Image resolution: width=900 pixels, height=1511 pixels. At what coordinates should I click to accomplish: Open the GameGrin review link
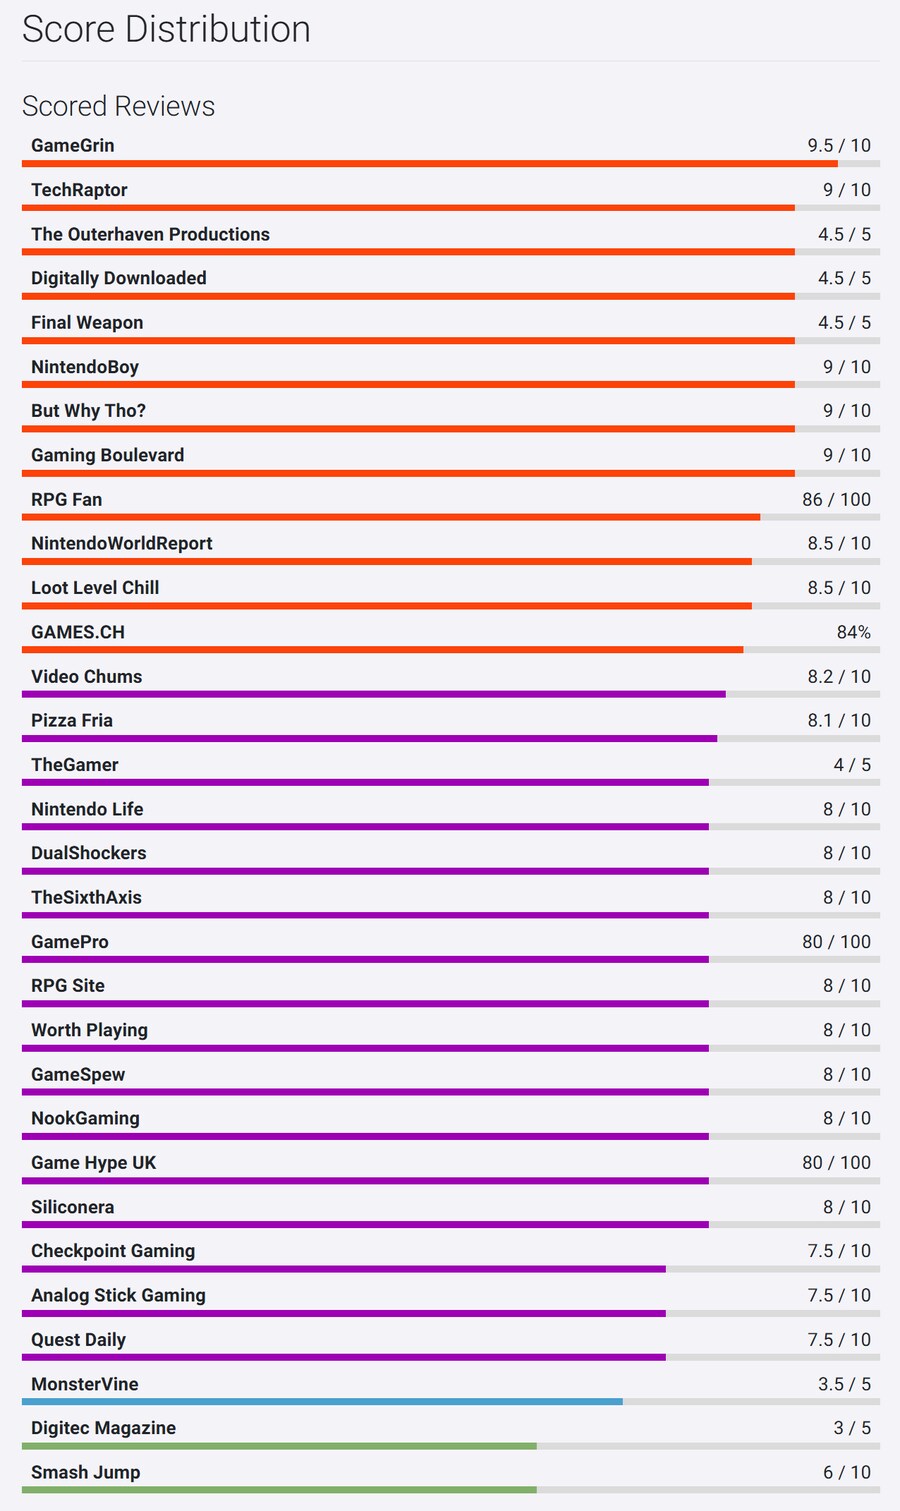(x=73, y=146)
